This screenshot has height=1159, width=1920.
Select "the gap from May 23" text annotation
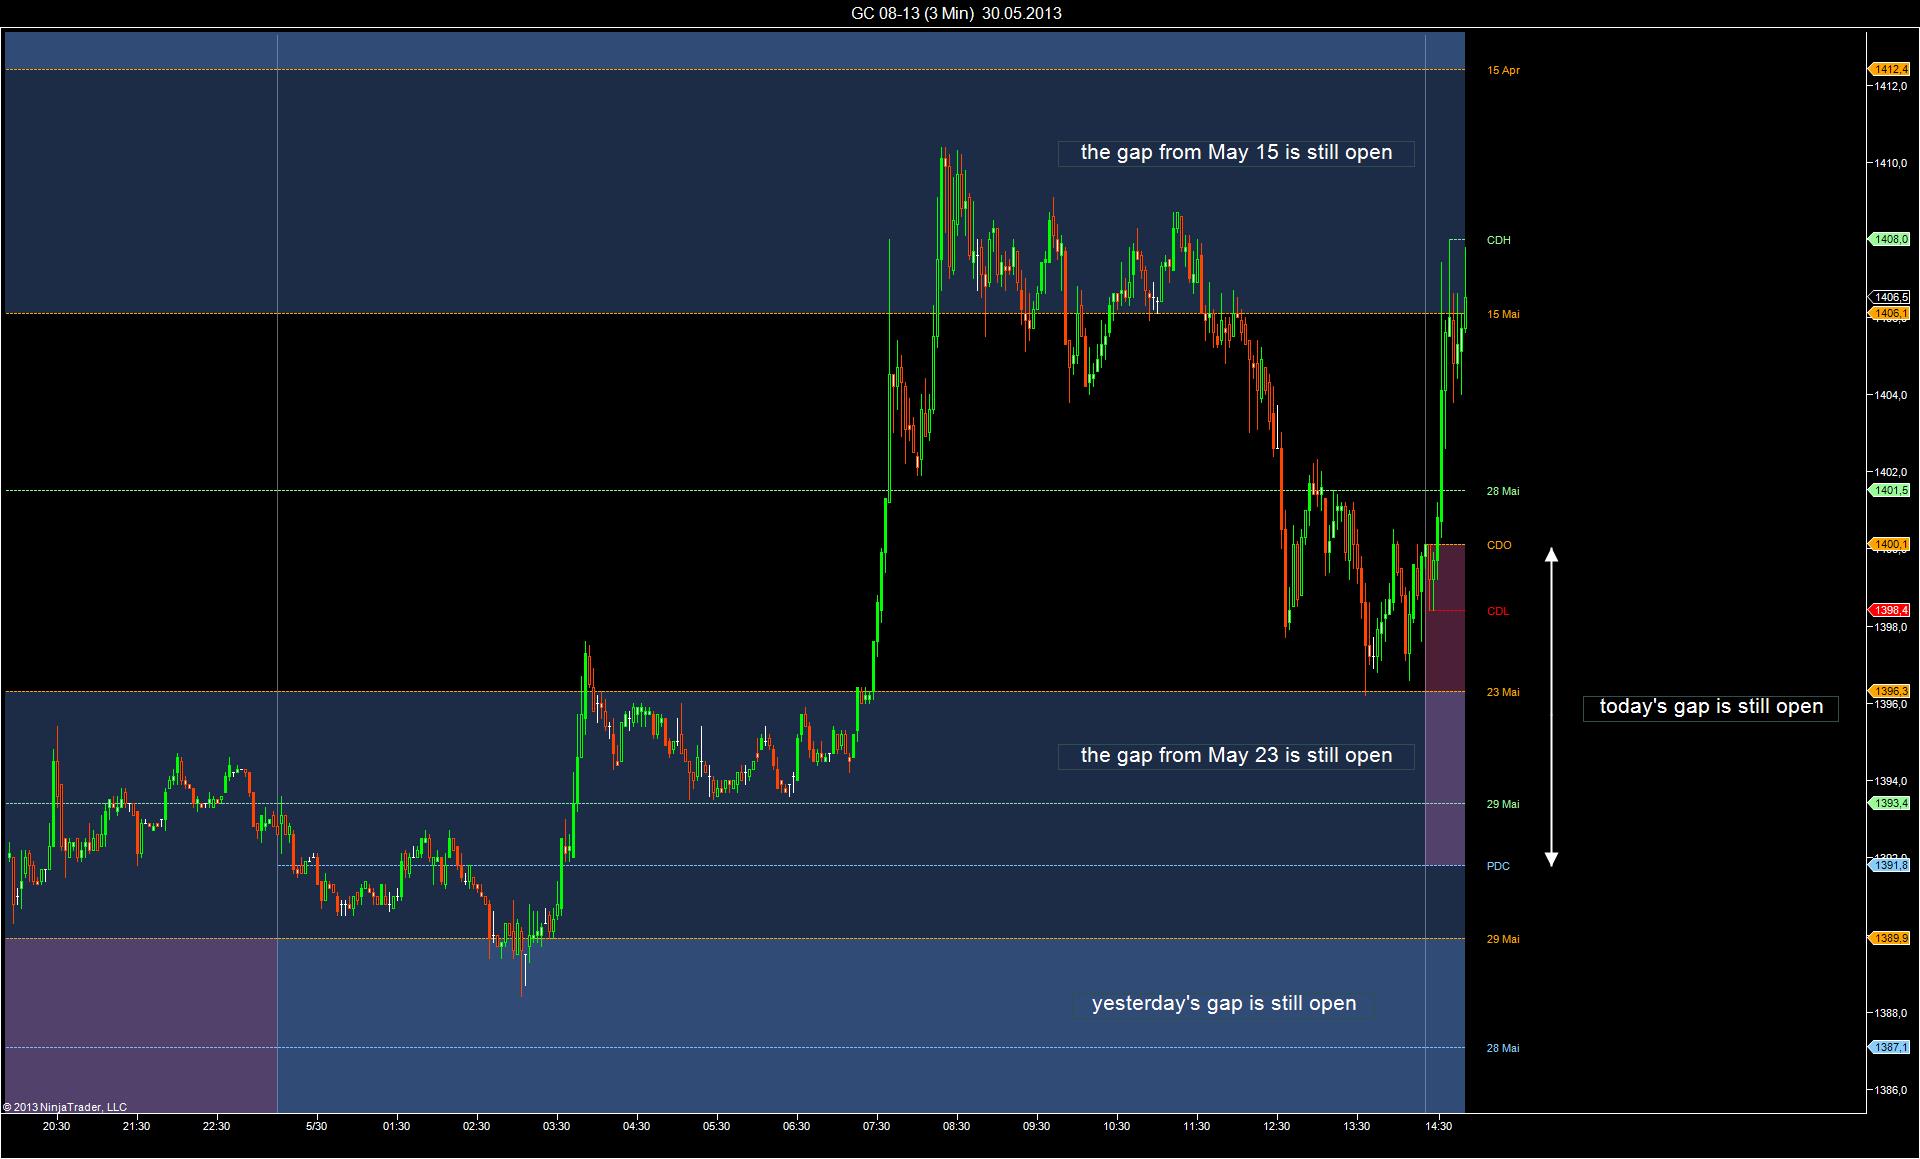pyautogui.click(x=1236, y=756)
